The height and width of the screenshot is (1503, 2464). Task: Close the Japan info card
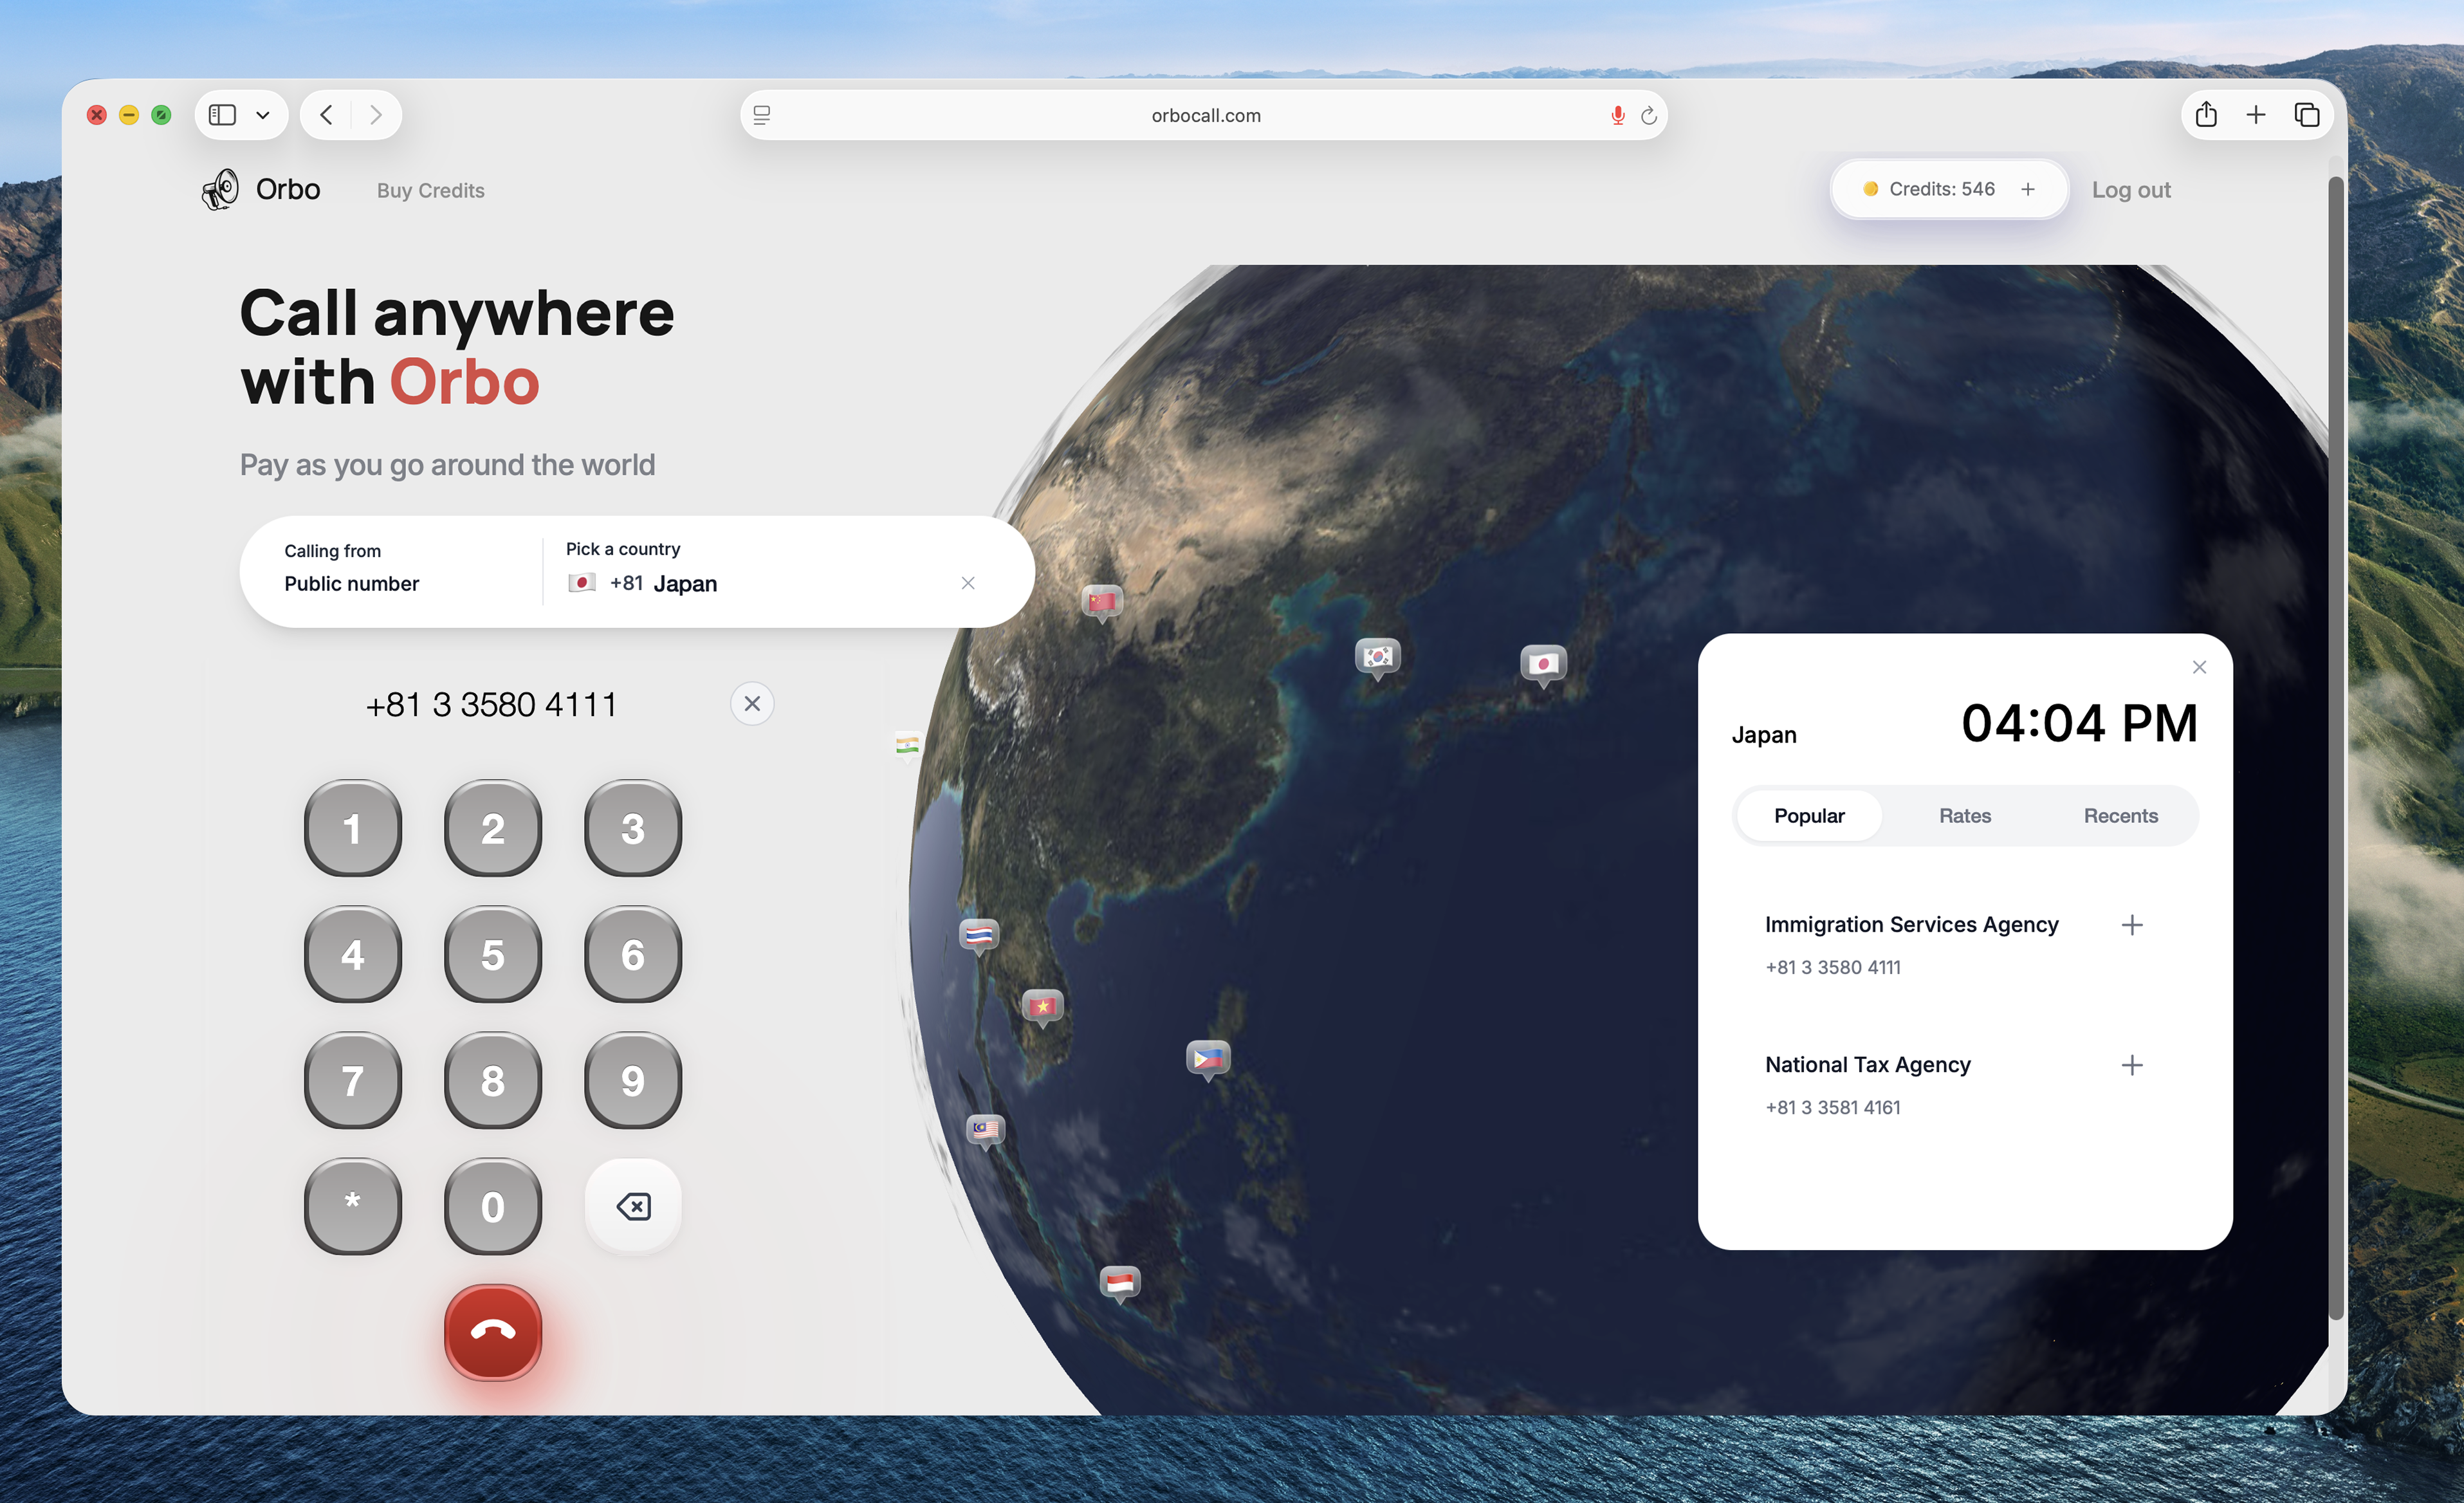click(x=2198, y=667)
